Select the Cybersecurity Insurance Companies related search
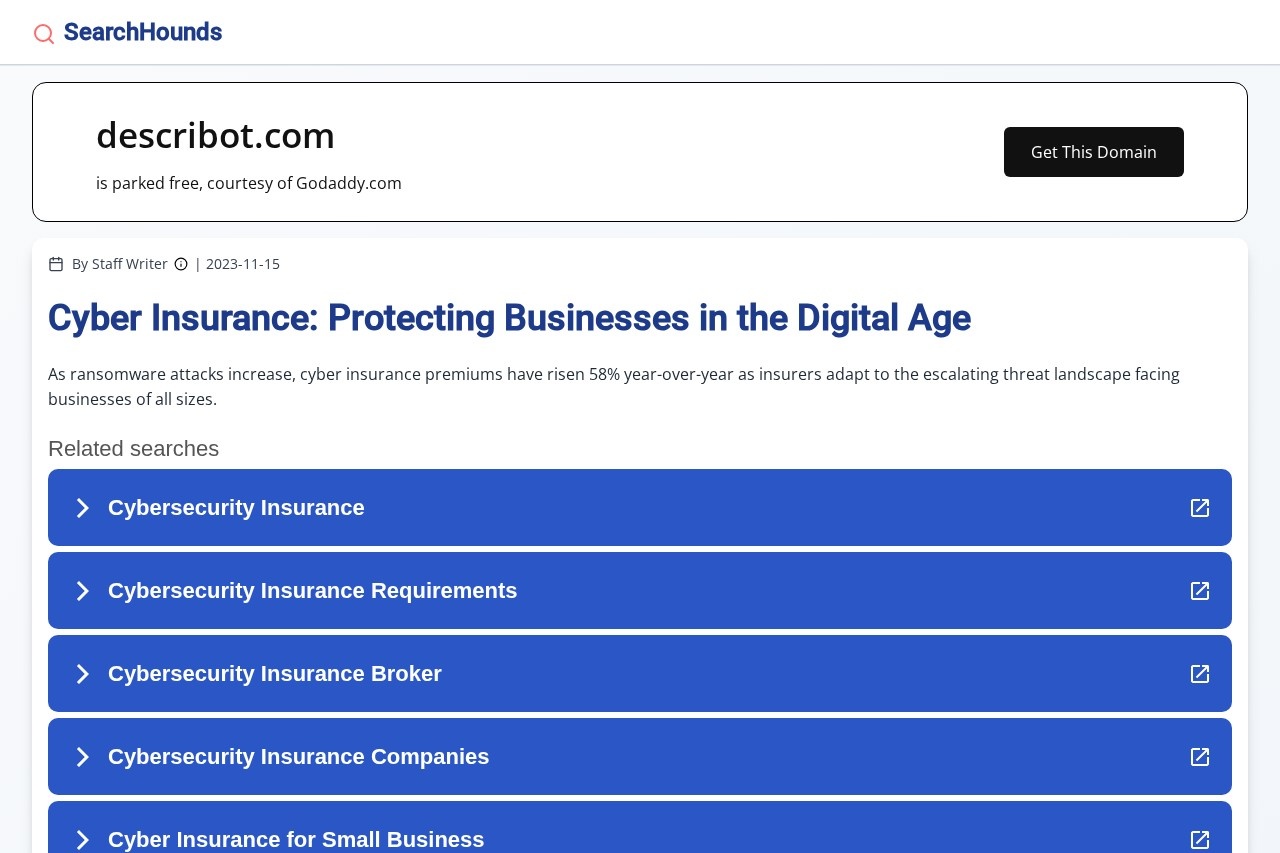Screen dimensions: 1280x853 click(x=299, y=757)
